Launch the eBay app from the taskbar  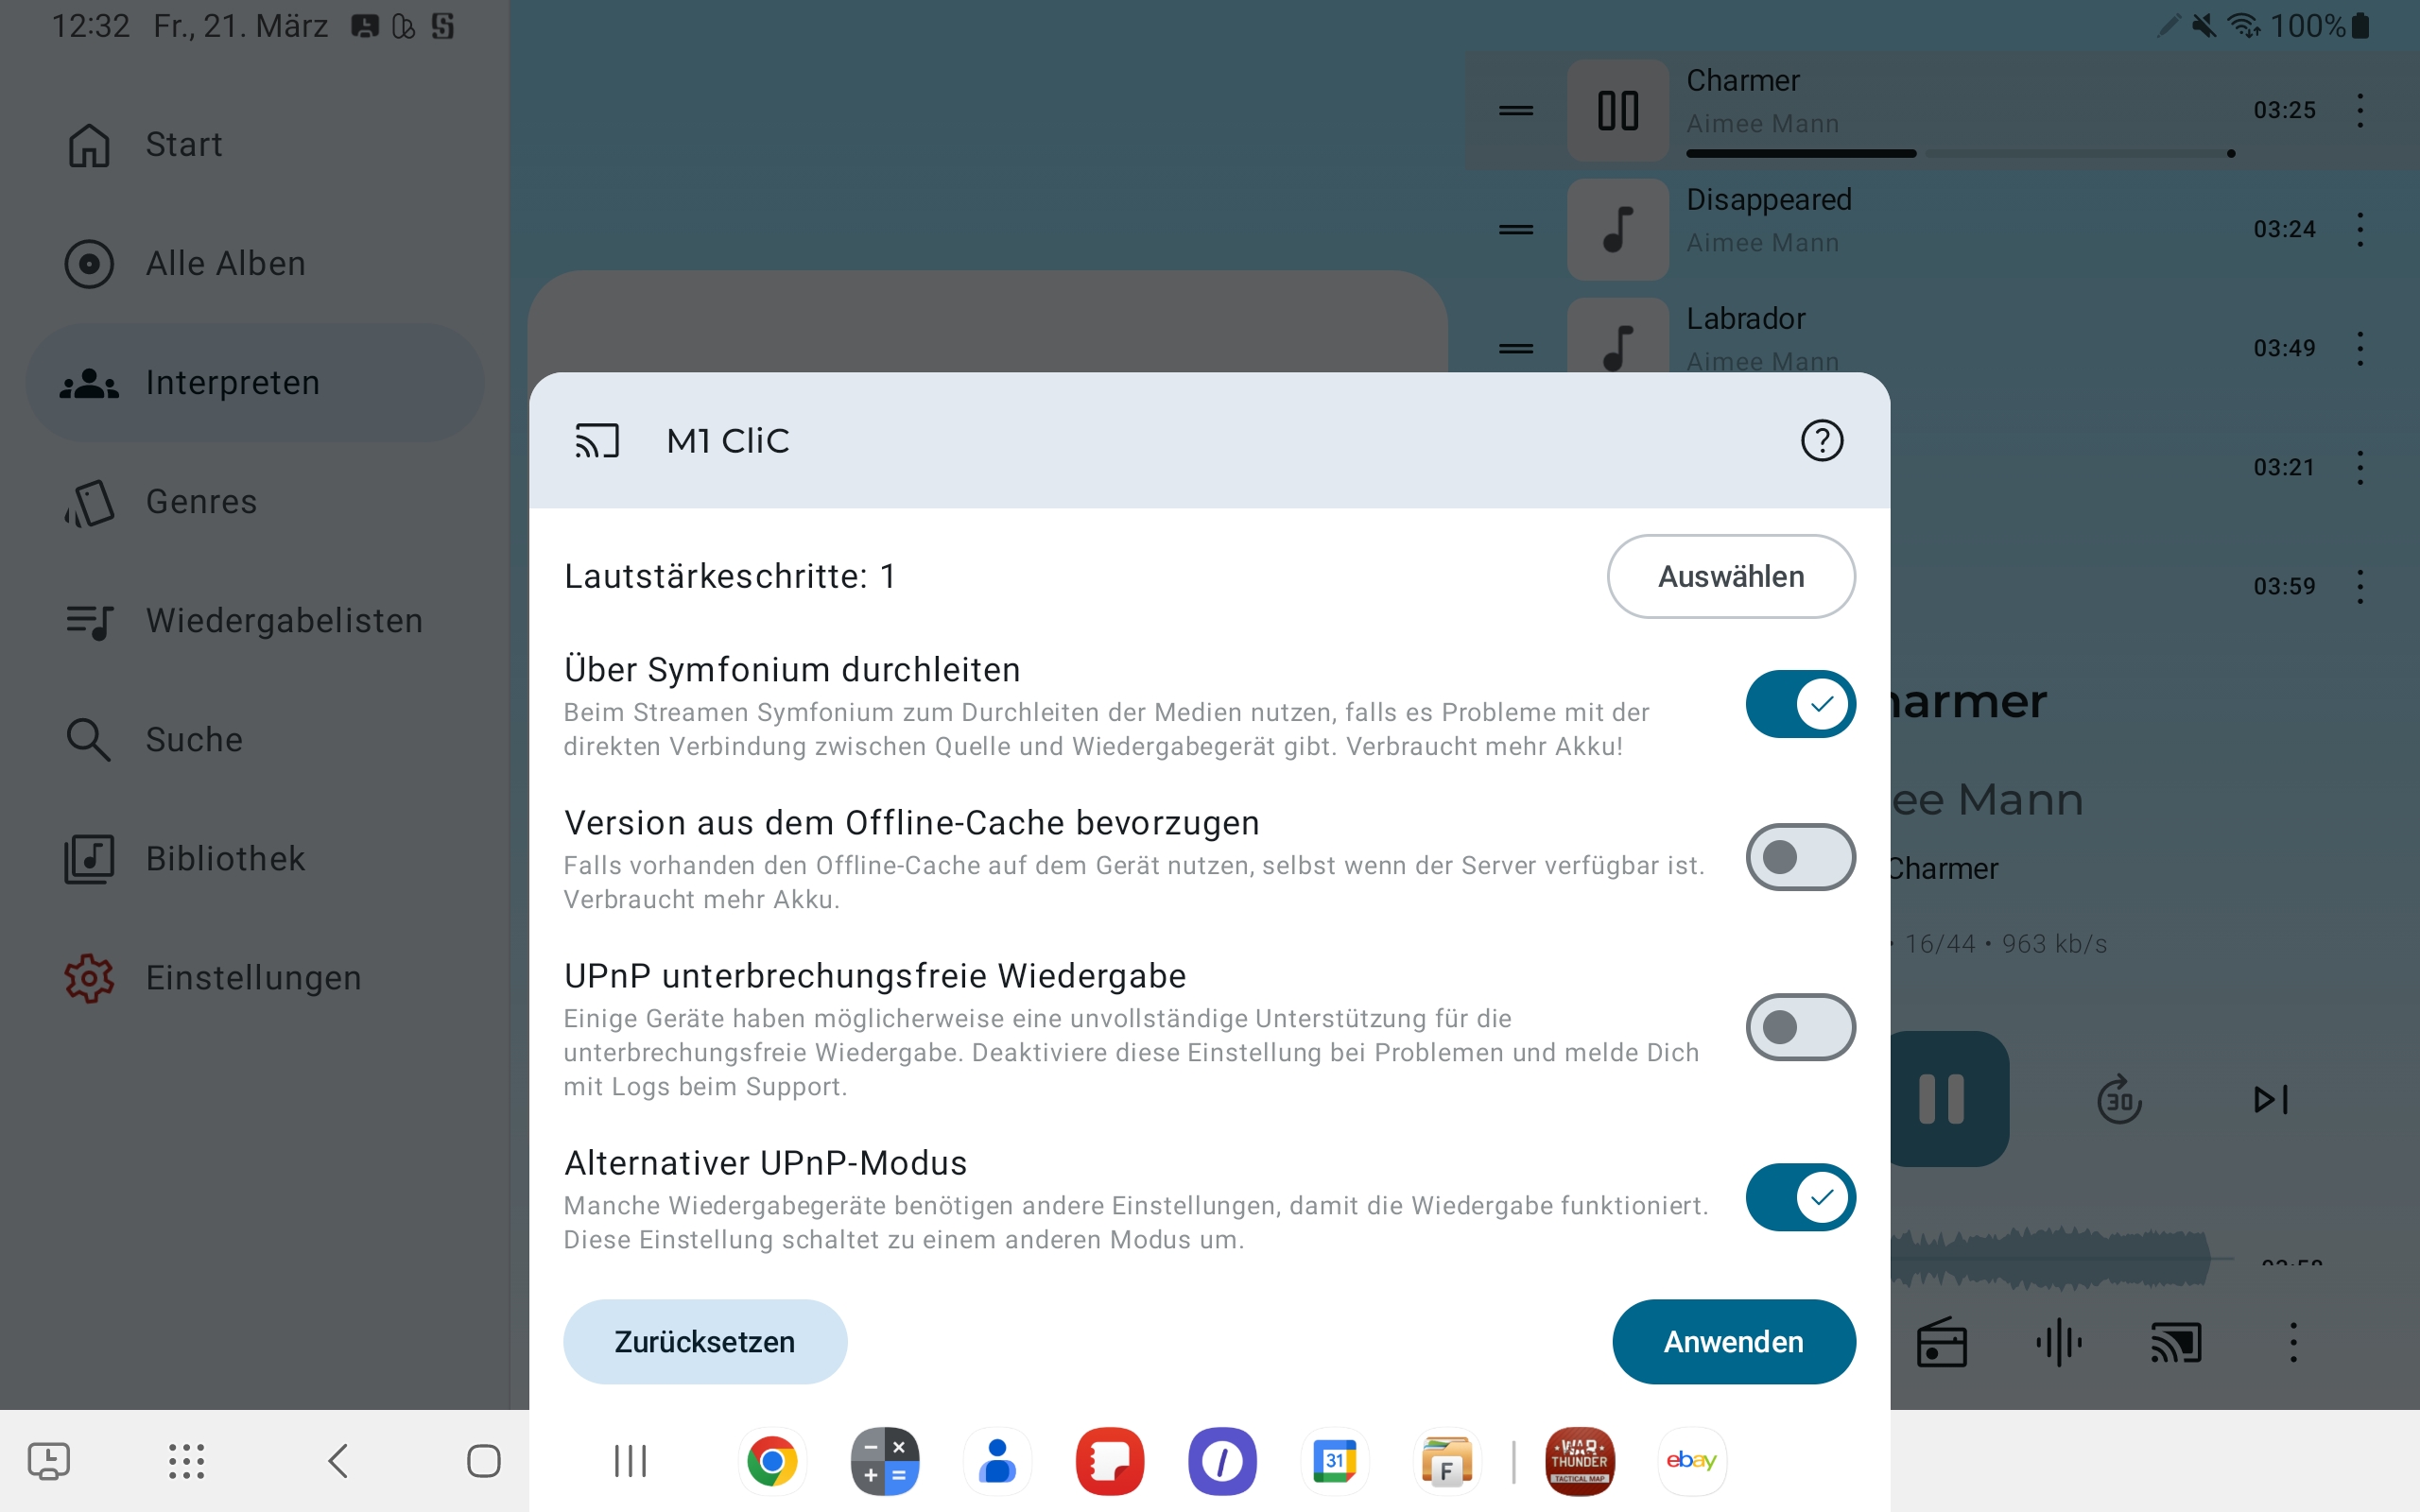coord(1691,1461)
